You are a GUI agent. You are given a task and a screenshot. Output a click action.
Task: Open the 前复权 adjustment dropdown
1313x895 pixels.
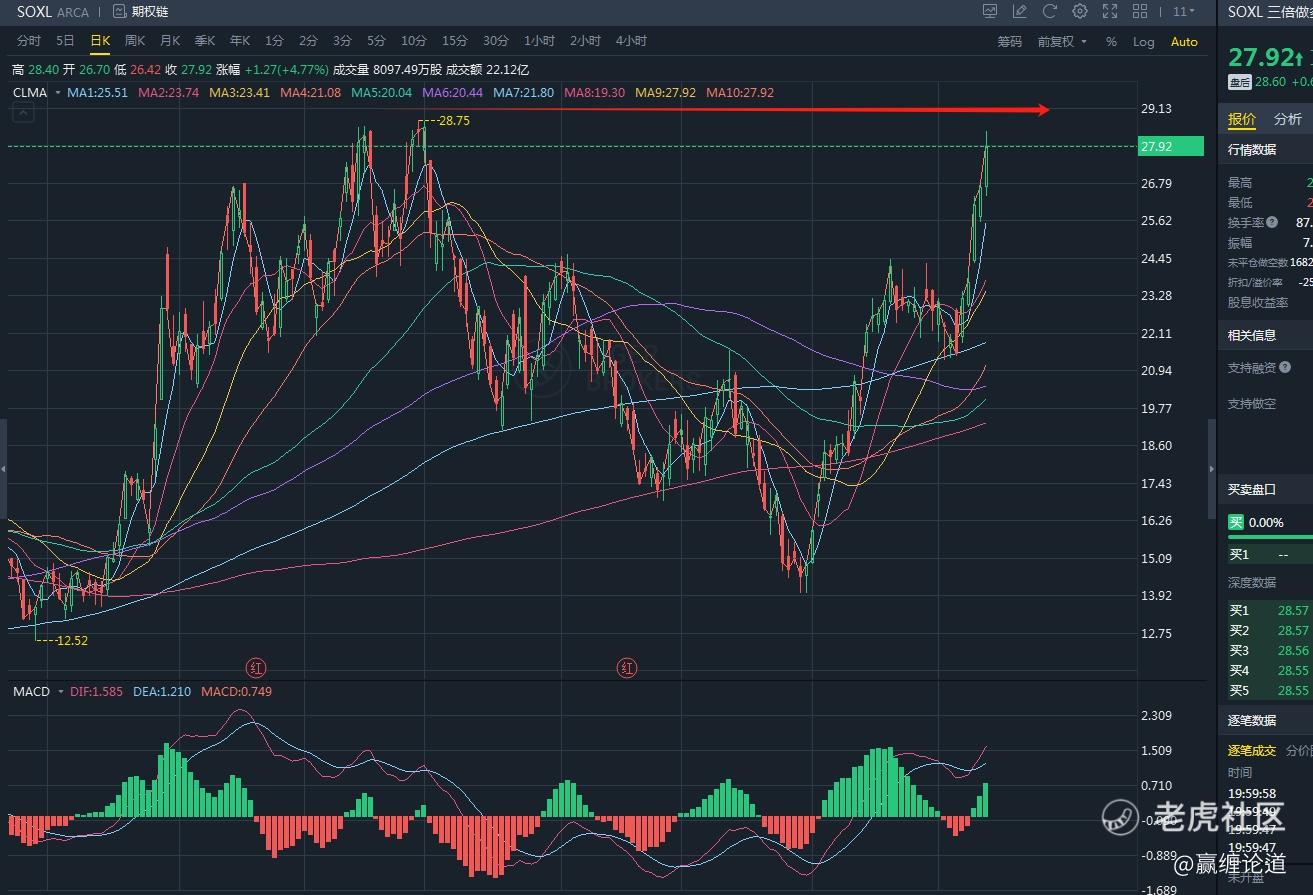(x=1062, y=42)
